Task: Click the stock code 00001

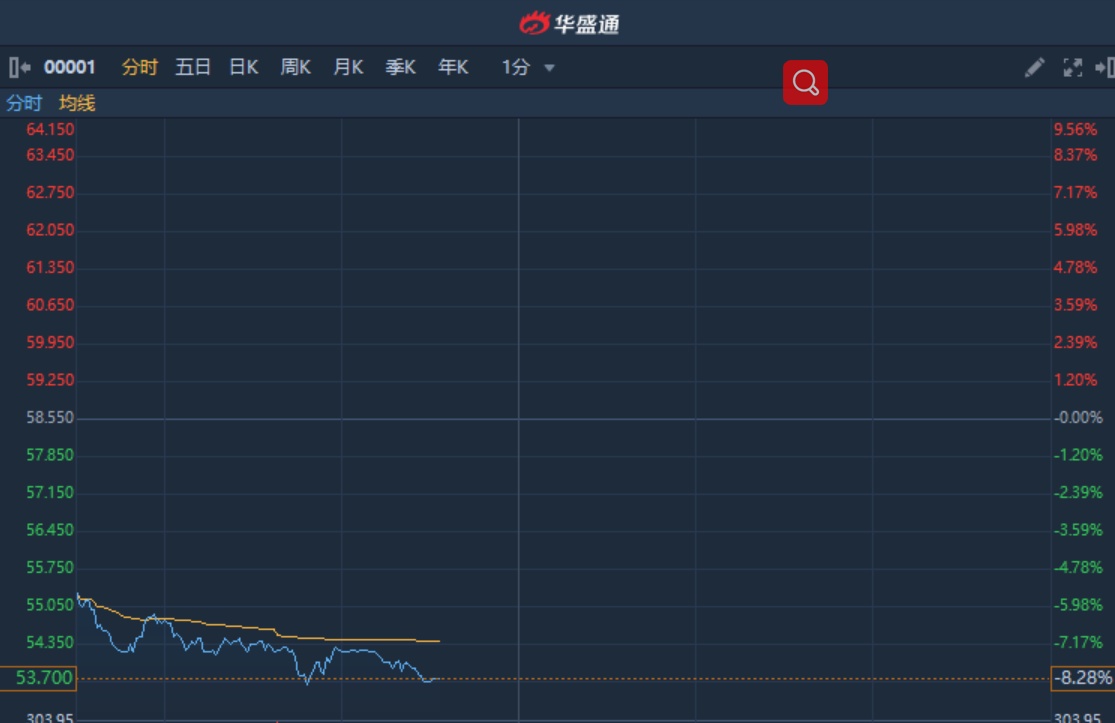Action: pos(70,68)
